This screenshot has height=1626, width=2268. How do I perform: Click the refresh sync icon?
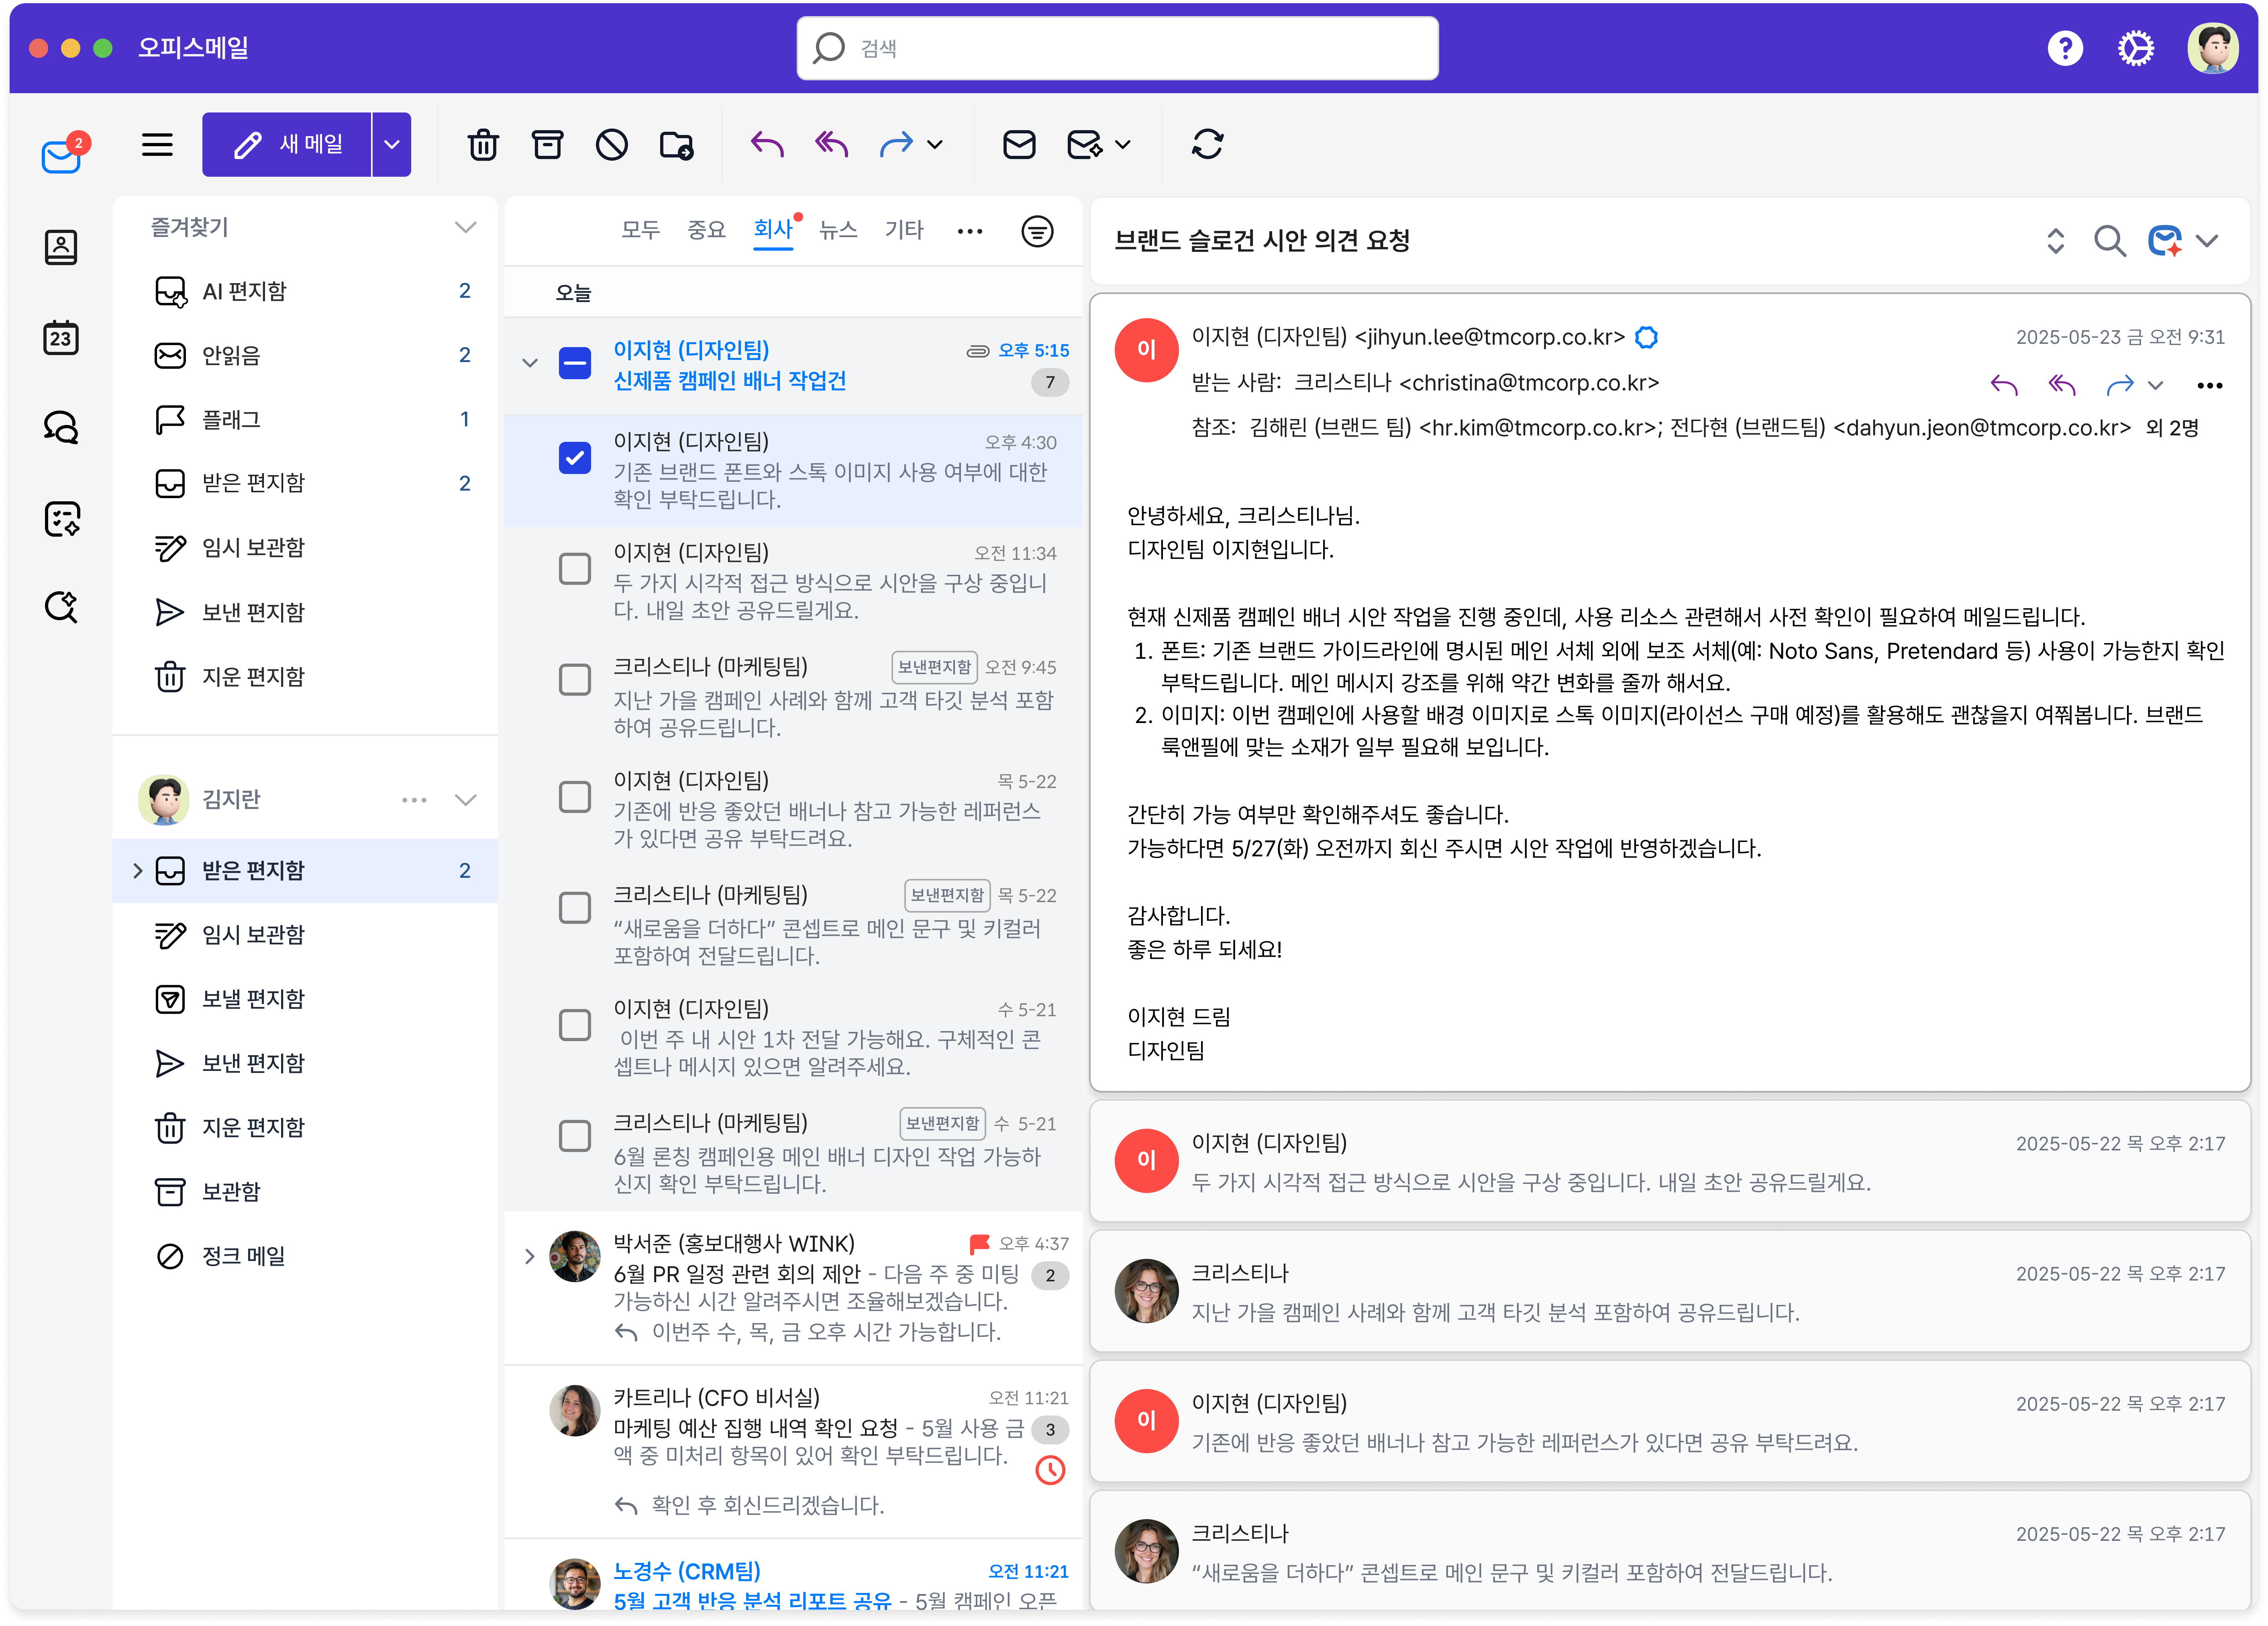pos(1207,145)
